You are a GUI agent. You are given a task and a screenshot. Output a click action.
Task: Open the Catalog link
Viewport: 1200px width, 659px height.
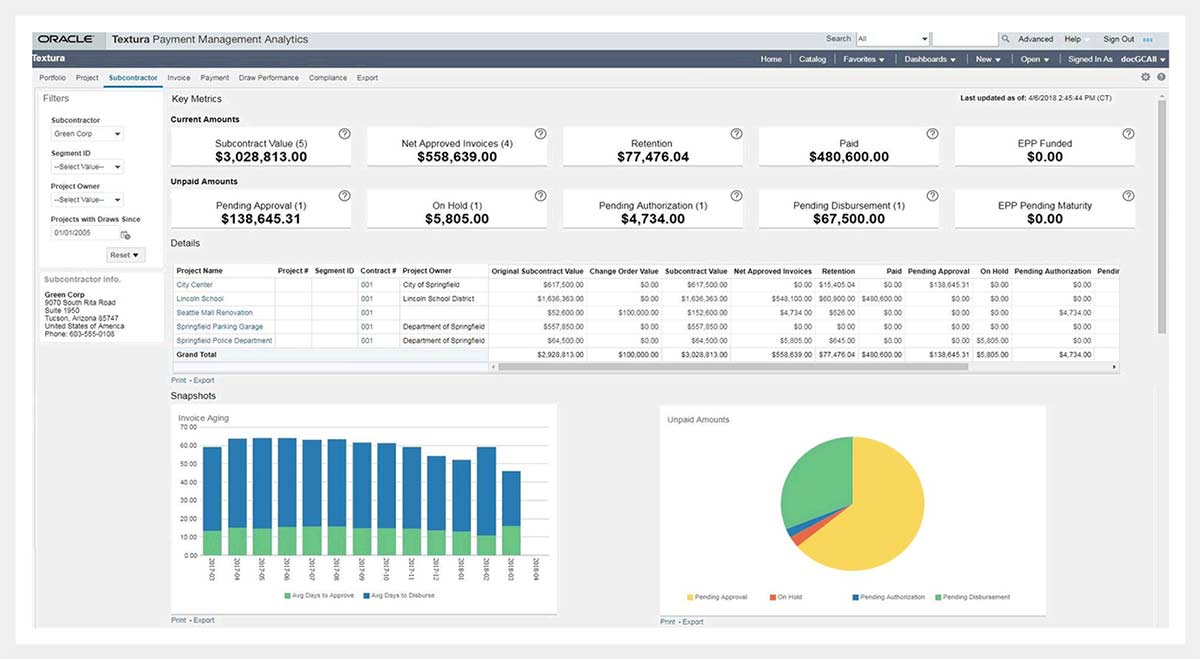click(x=813, y=59)
